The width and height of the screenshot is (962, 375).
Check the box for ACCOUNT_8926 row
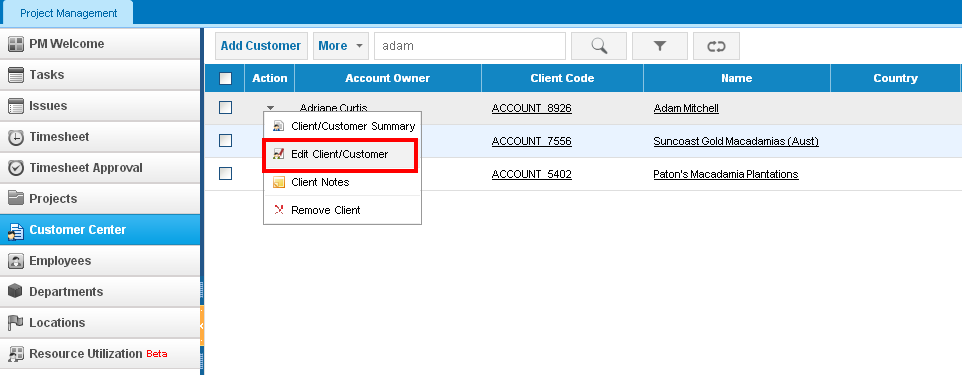226,108
